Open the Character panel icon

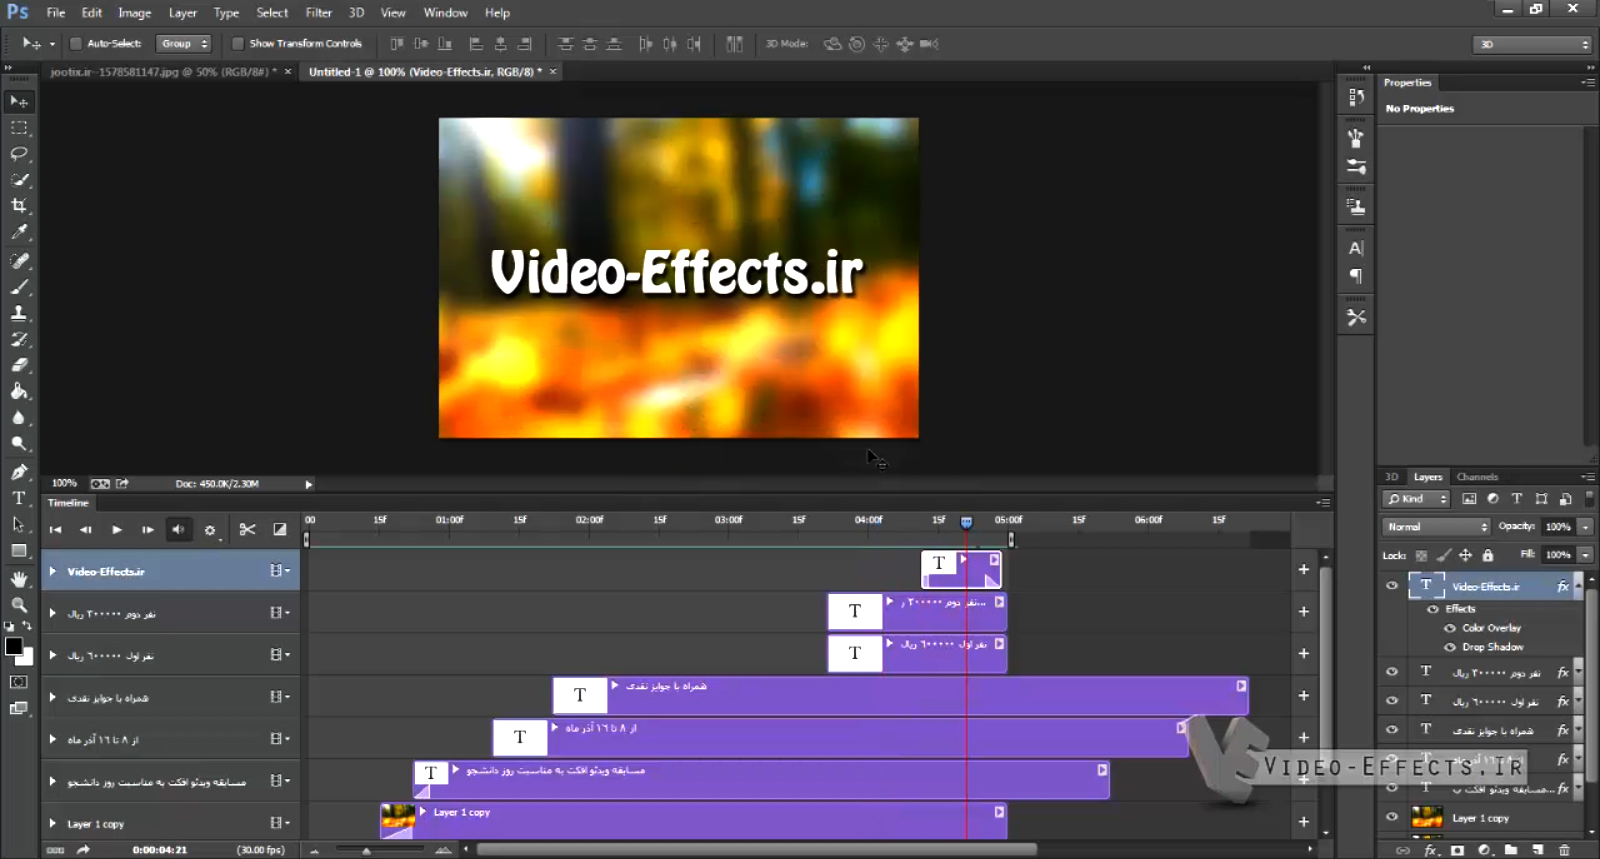tap(1356, 248)
